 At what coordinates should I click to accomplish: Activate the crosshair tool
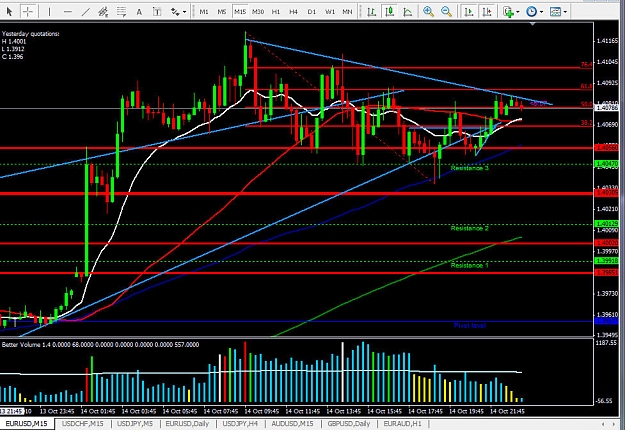click(x=28, y=12)
